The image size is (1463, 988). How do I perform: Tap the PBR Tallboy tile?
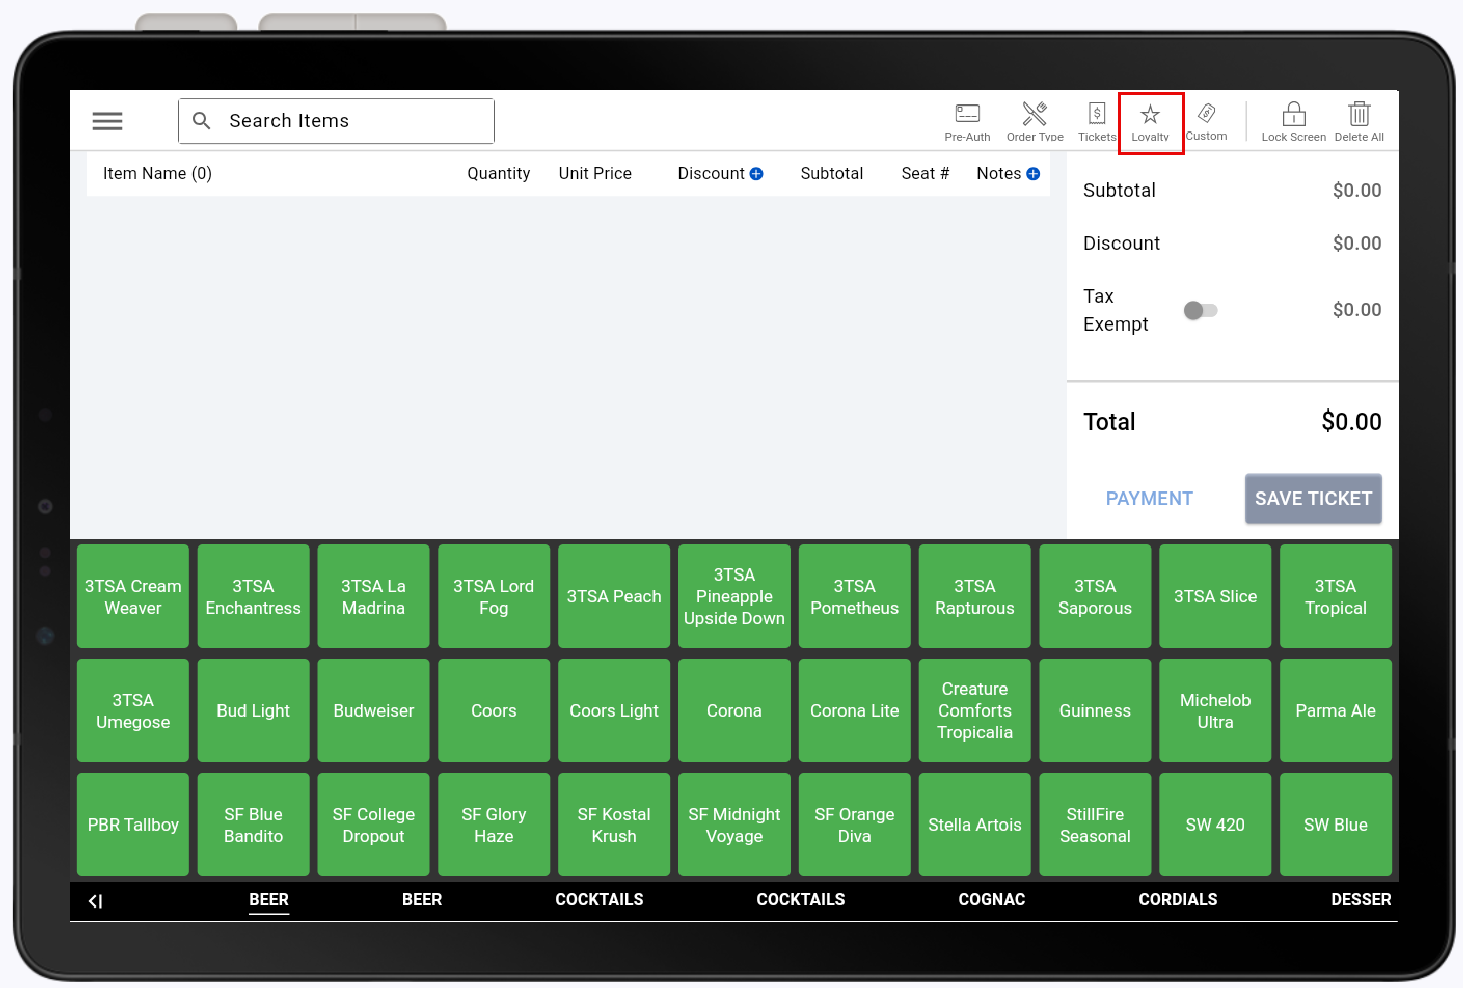[133, 825]
